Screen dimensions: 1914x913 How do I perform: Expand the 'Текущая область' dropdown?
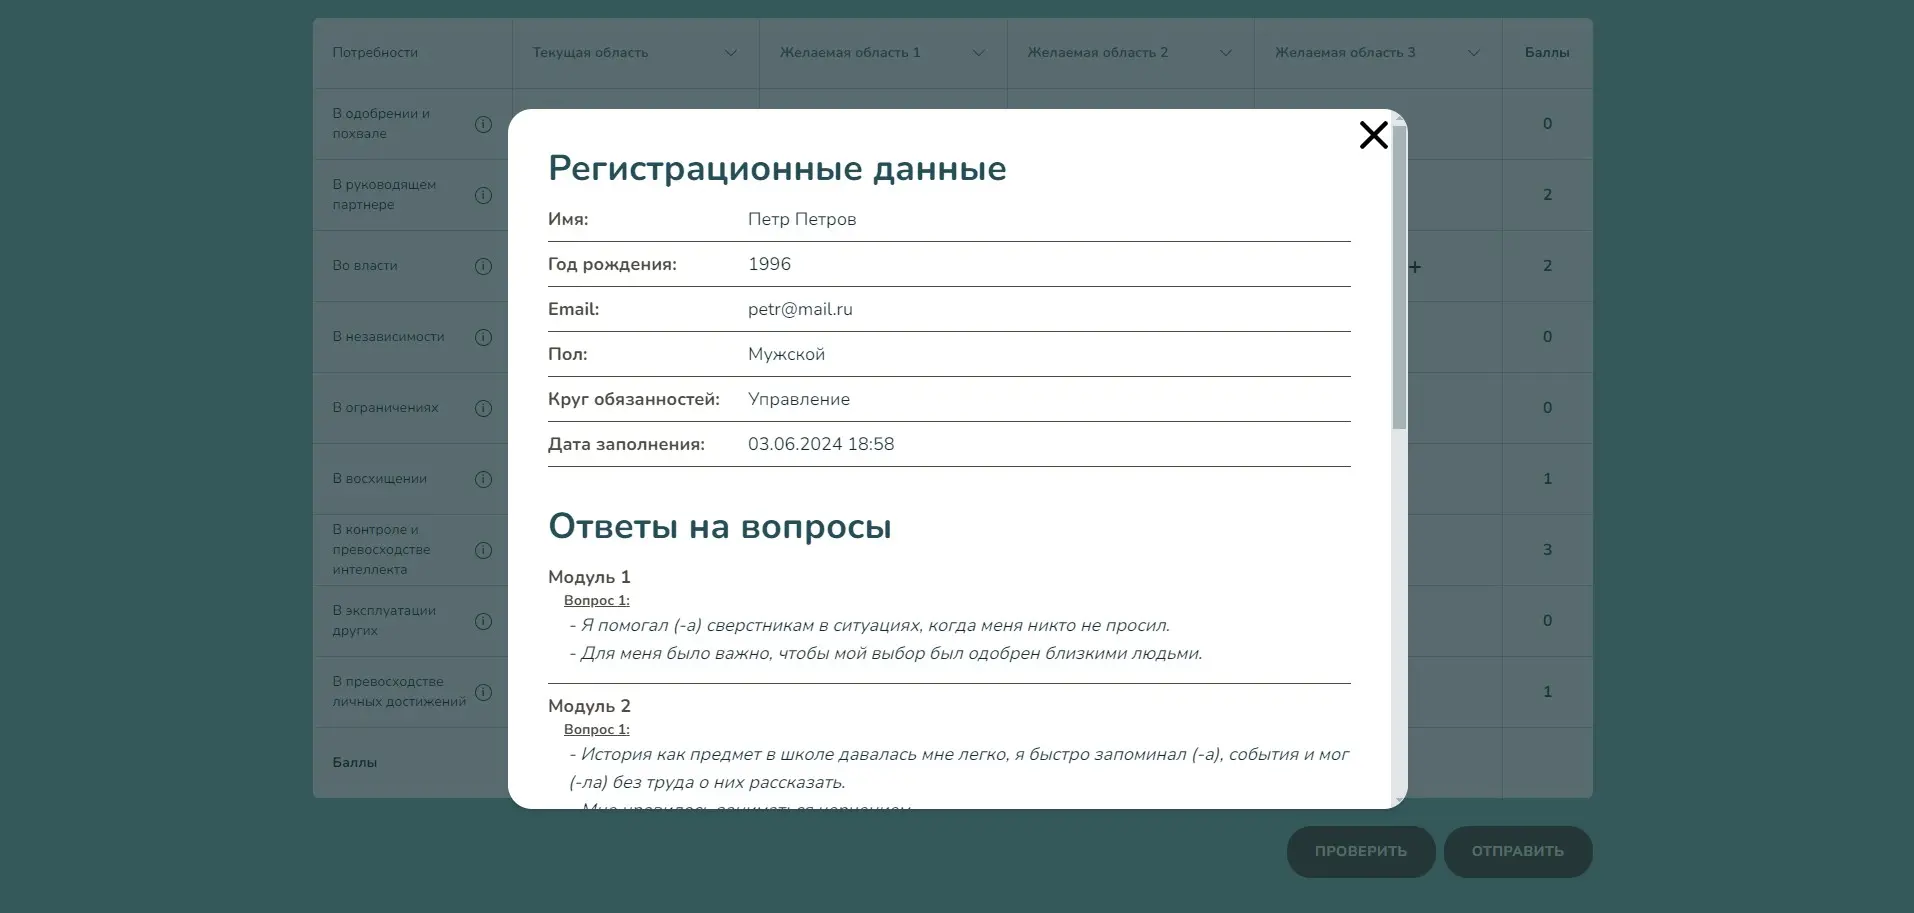coord(730,53)
